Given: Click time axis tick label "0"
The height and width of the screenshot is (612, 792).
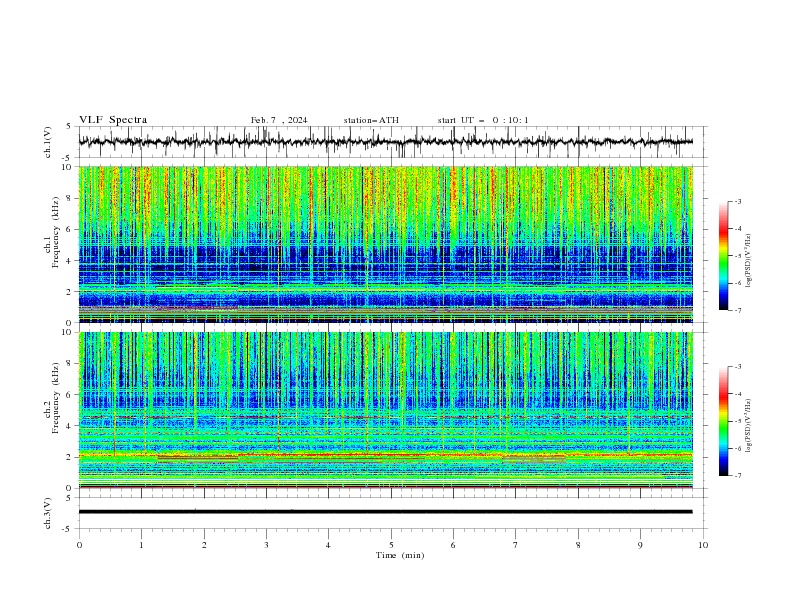Looking at the screenshot, I should (x=79, y=545).
